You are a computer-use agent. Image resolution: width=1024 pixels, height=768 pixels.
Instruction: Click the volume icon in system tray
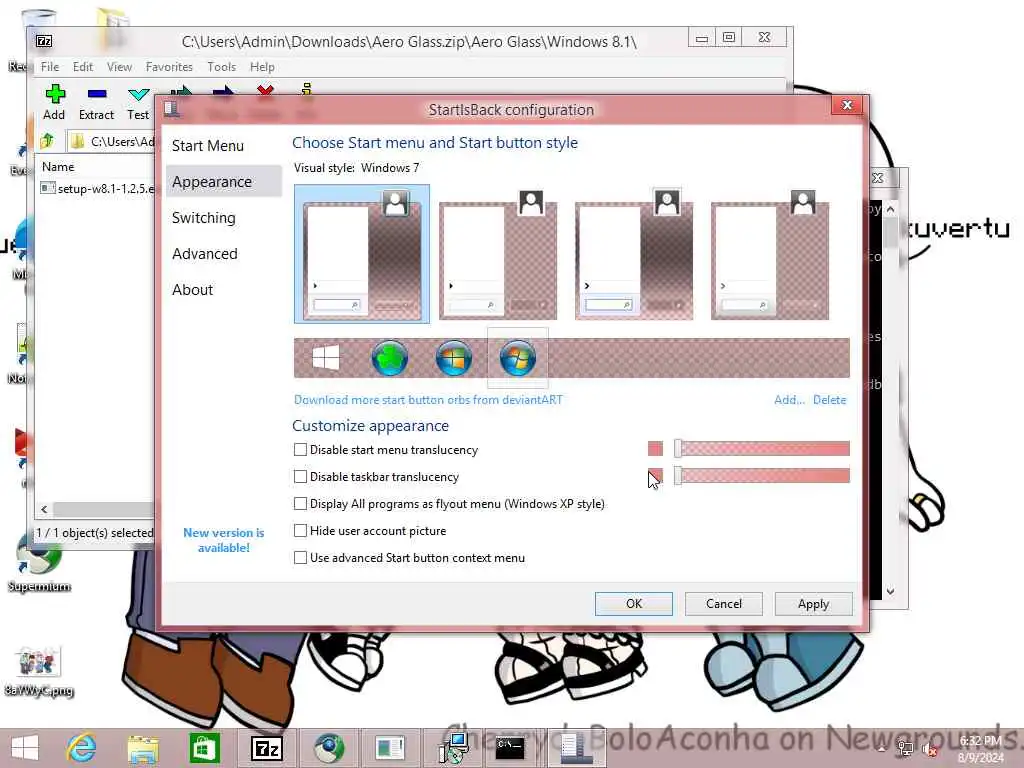pos(930,749)
